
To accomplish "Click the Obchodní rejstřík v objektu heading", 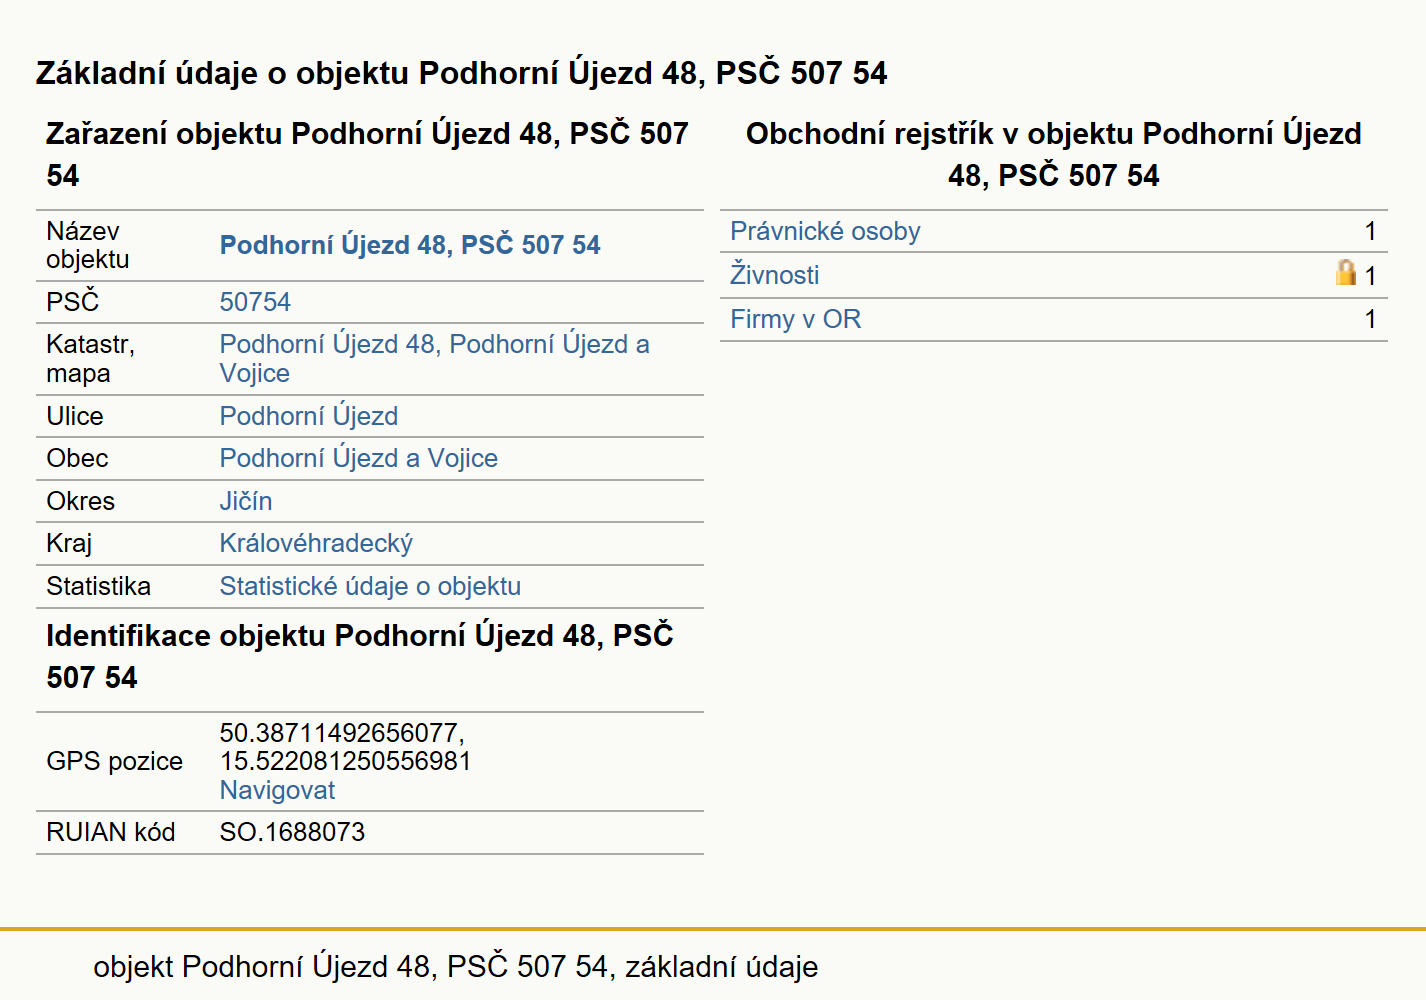I will point(1054,154).
